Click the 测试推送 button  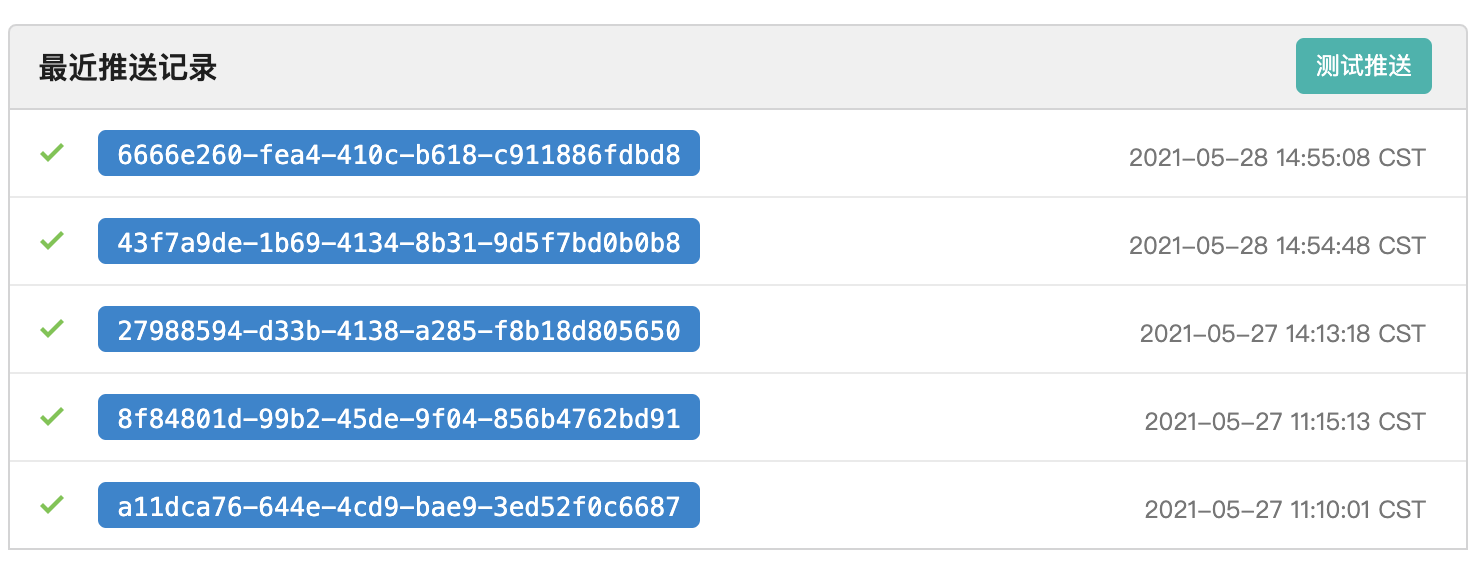1363,66
